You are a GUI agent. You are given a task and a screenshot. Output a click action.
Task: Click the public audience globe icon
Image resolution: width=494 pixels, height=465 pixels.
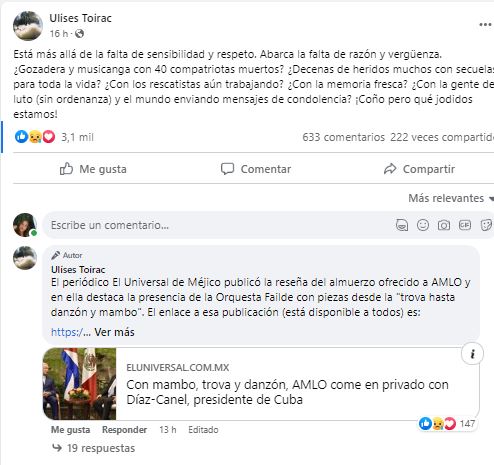tap(79, 34)
